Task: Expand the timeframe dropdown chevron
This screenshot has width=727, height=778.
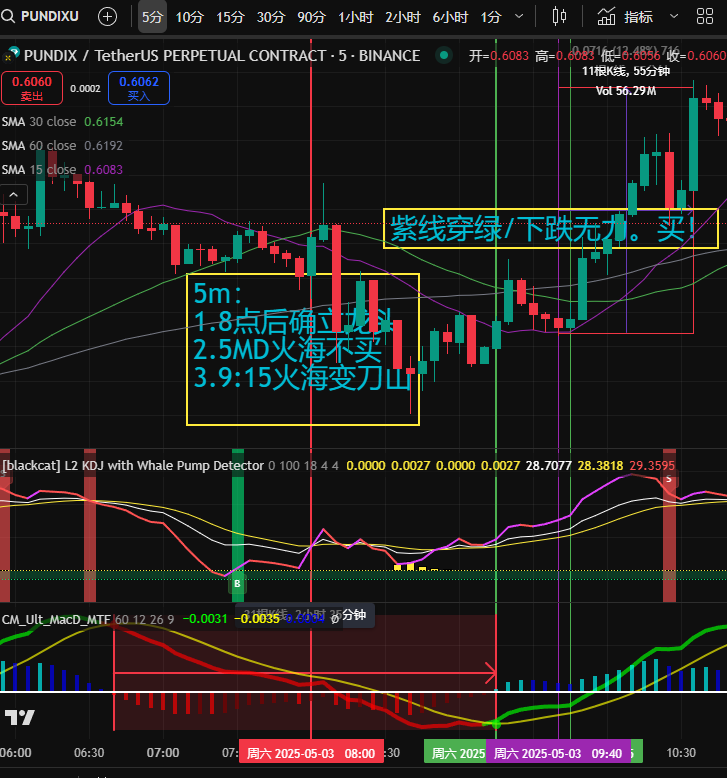Action: 519,16
